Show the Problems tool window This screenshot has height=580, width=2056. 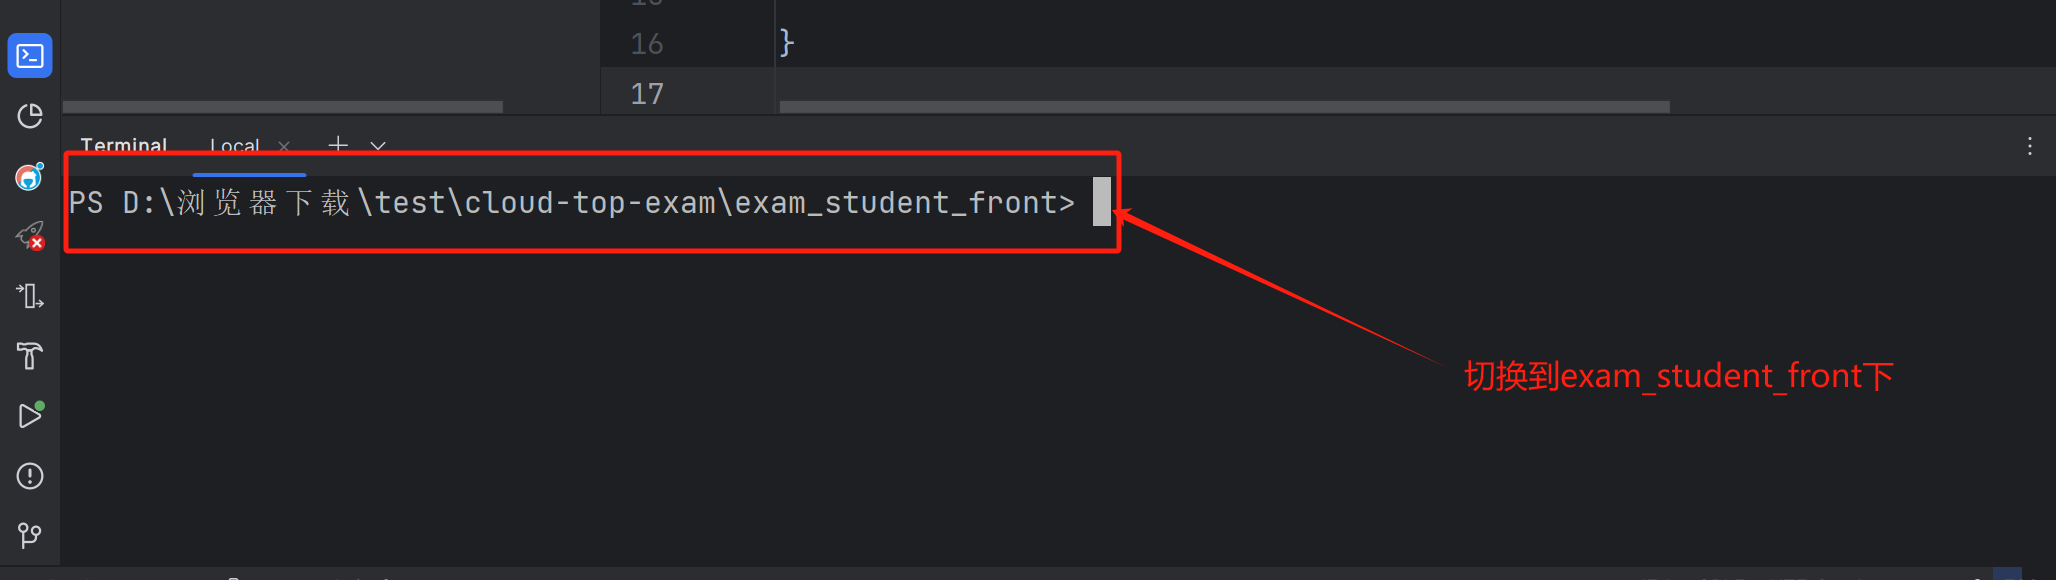tap(30, 476)
